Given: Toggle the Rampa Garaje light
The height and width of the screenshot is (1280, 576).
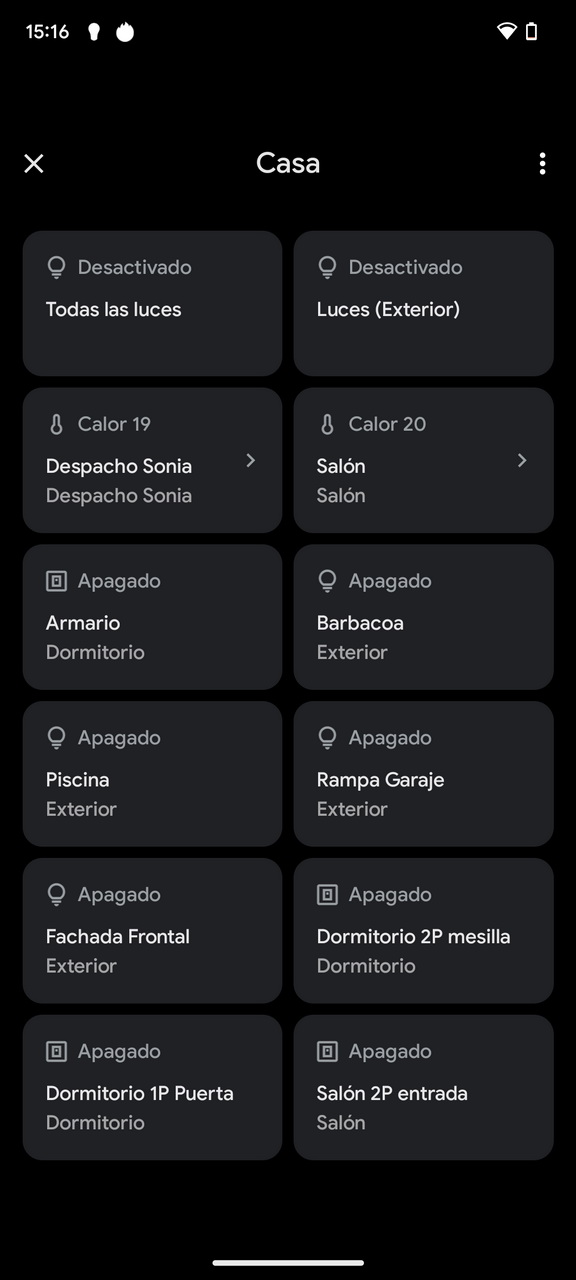Looking at the screenshot, I should click(423, 774).
